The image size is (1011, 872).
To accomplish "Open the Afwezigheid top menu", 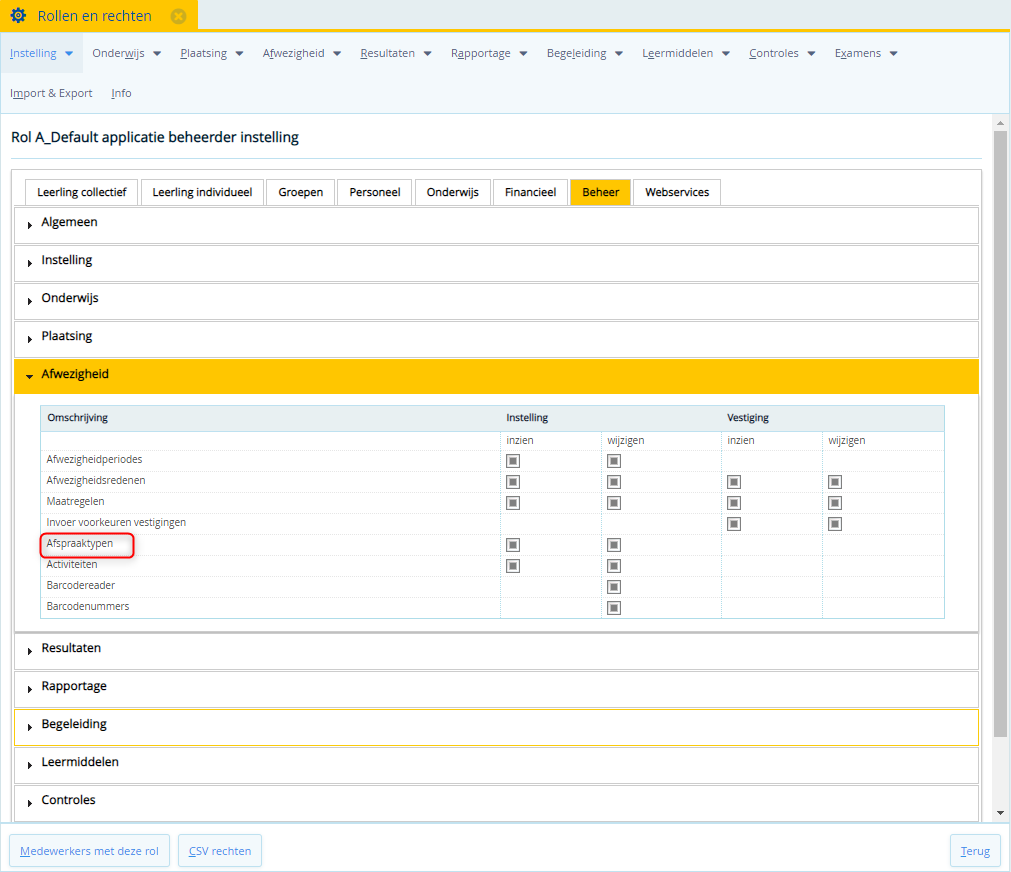I will tap(302, 53).
